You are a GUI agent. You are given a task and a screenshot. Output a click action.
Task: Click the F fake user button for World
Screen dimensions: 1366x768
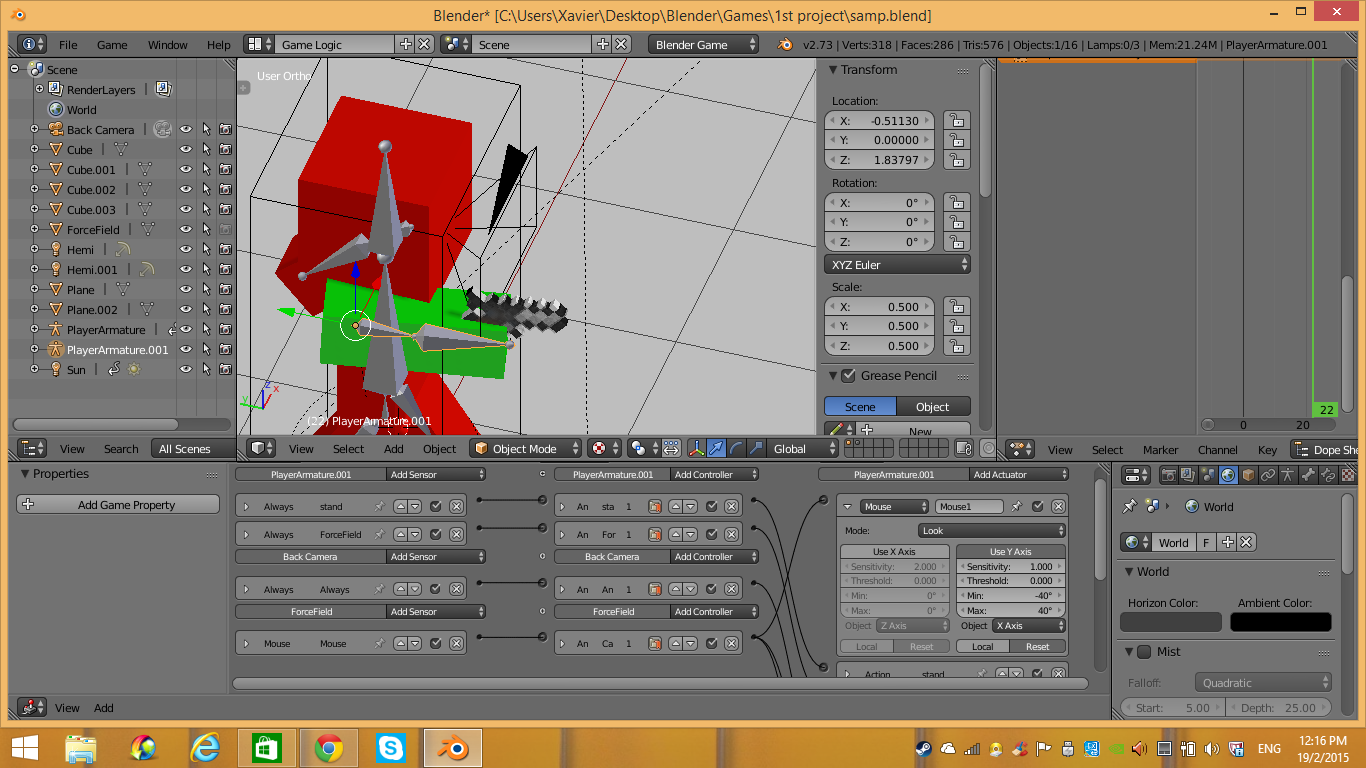pos(1206,542)
